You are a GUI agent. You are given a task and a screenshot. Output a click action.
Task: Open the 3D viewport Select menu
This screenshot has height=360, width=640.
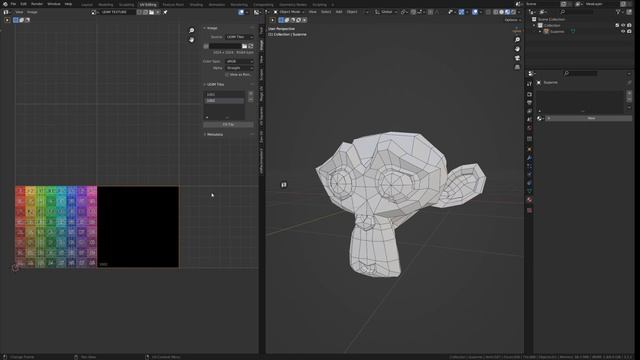click(326, 12)
